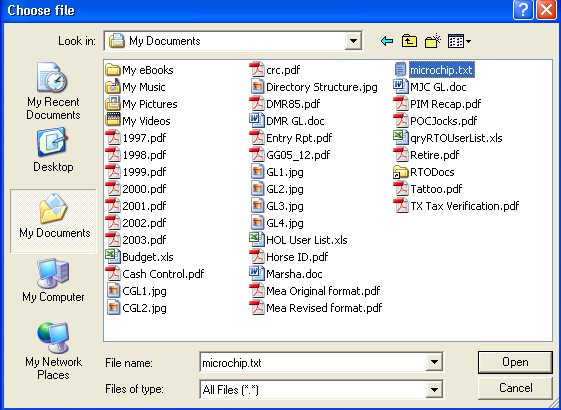Select the Marsha.doc Word document
Screen dimensions: 561x410
click(x=286, y=274)
